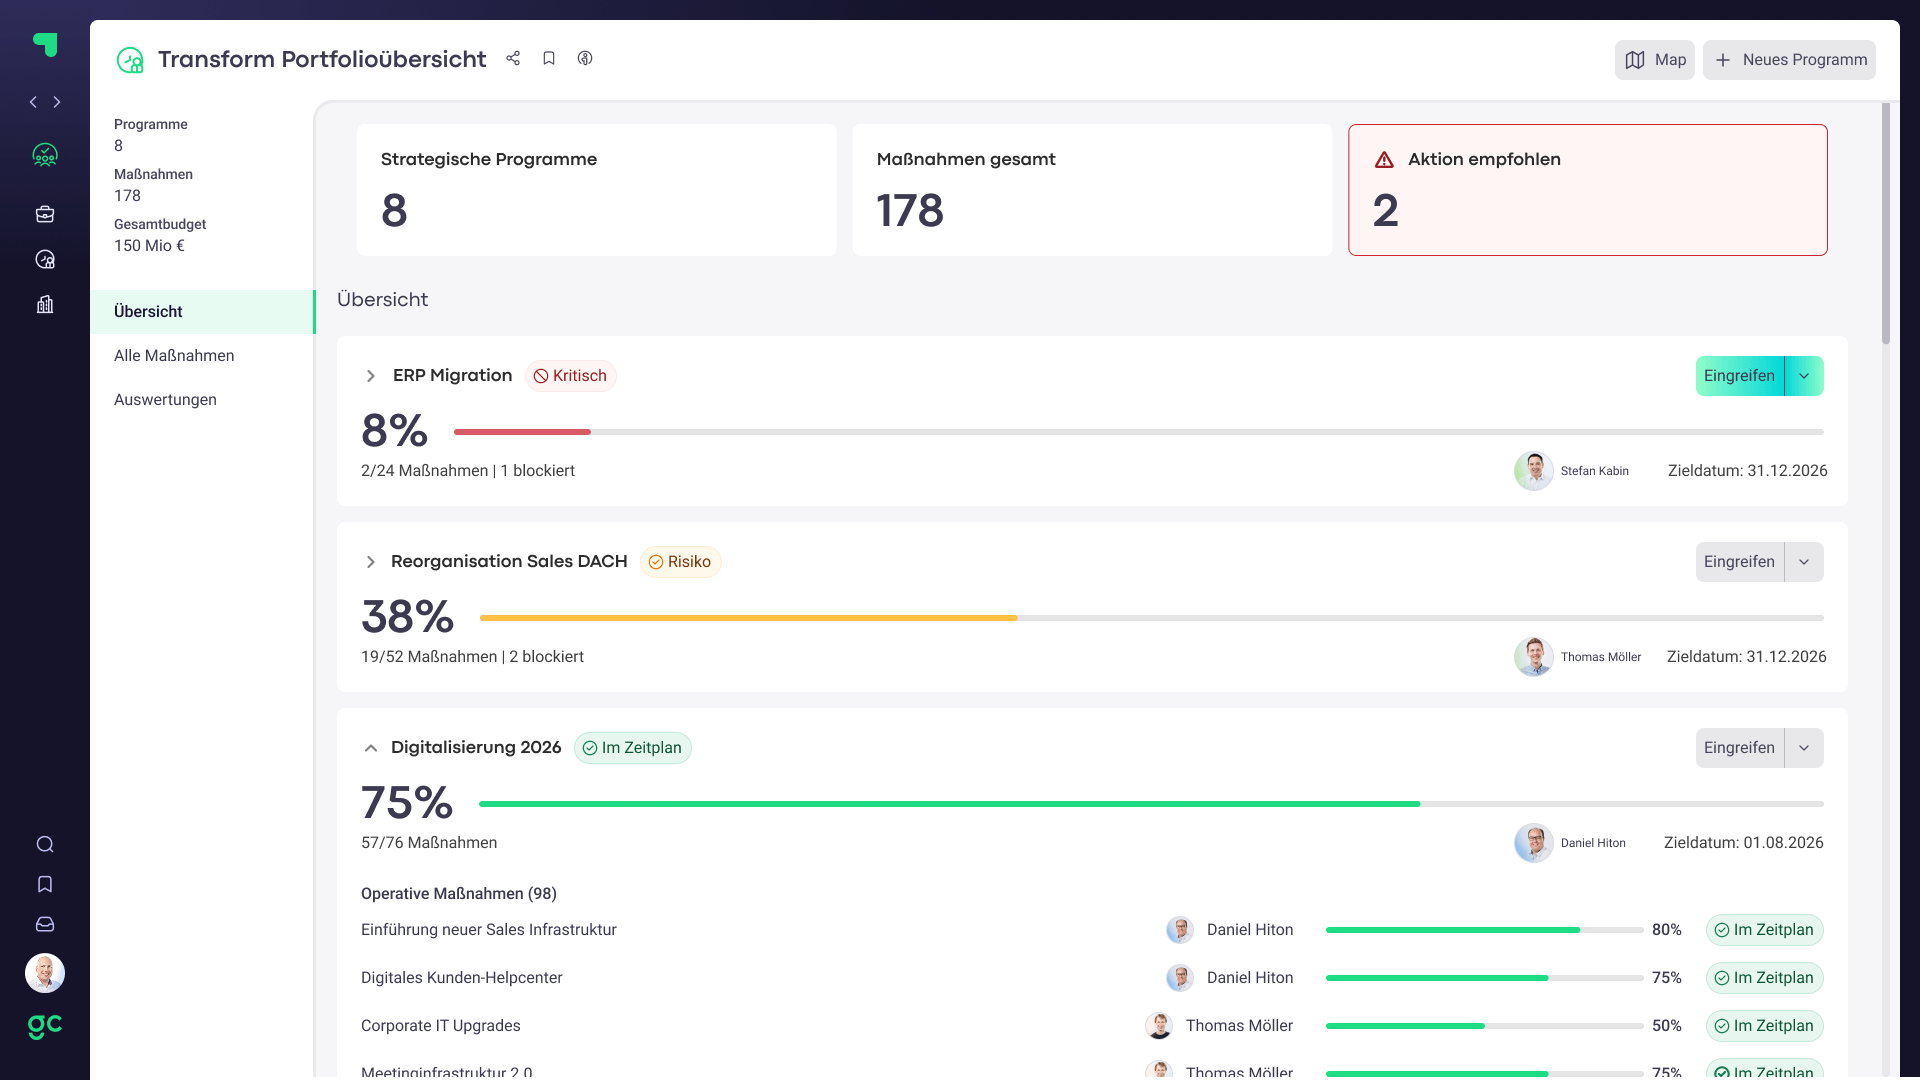The width and height of the screenshot is (1920, 1080).
Task: Click the Digitalisierung 2026 title
Action: (476, 748)
